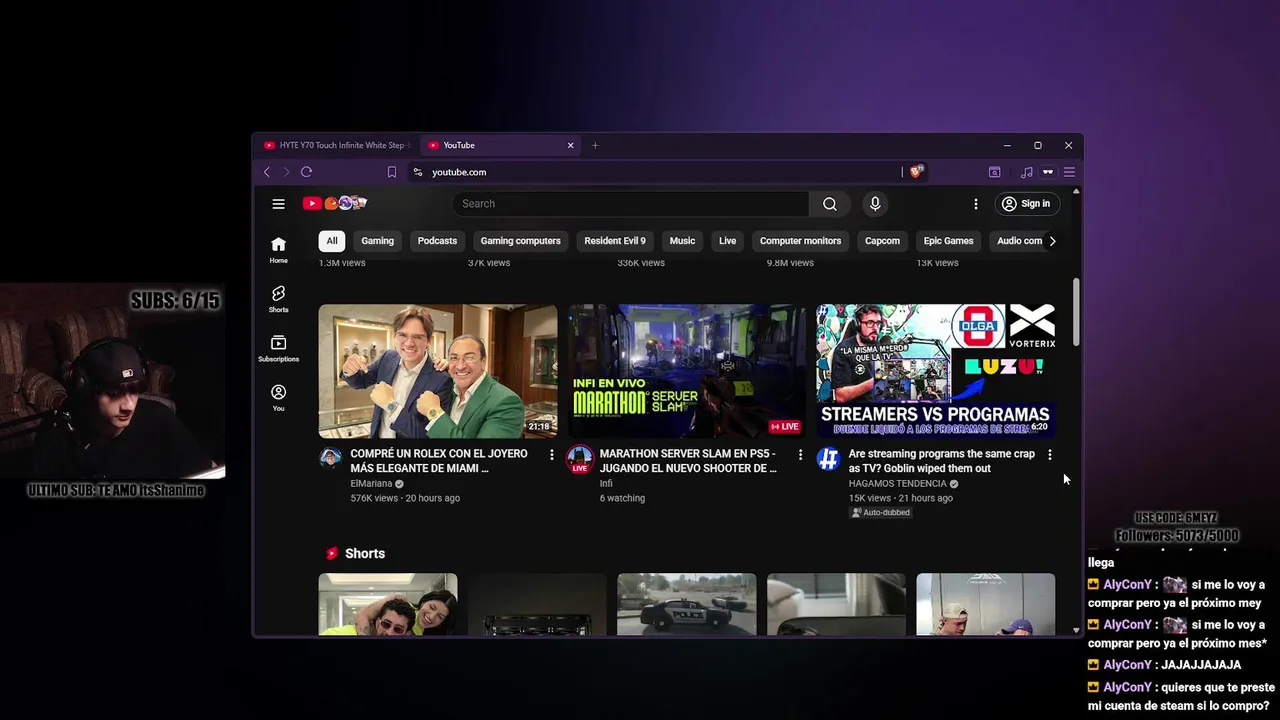Open a new browser tab
Viewport: 1280px width, 720px height.
tap(595, 145)
